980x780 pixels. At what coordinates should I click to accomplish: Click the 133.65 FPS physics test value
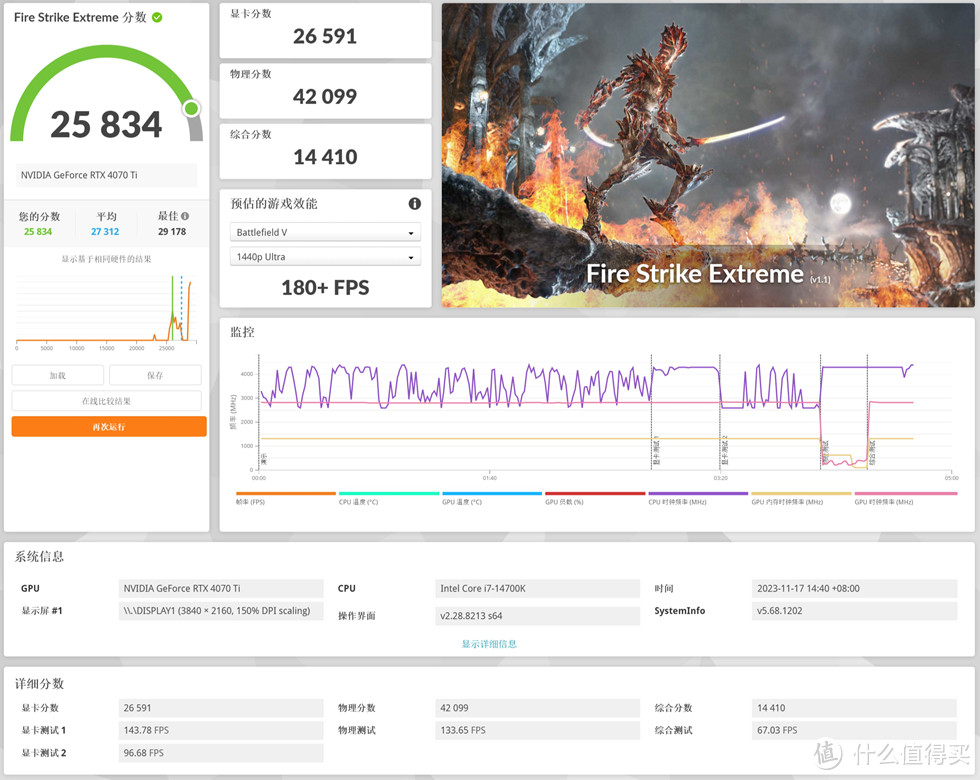538,730
